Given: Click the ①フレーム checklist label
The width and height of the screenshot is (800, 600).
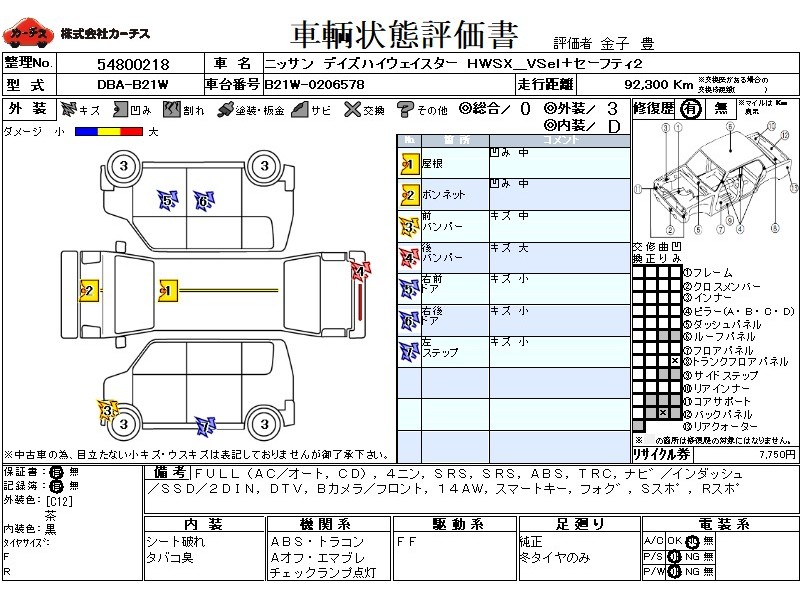Looking at the screenshot, I should [x=708, y=273].
